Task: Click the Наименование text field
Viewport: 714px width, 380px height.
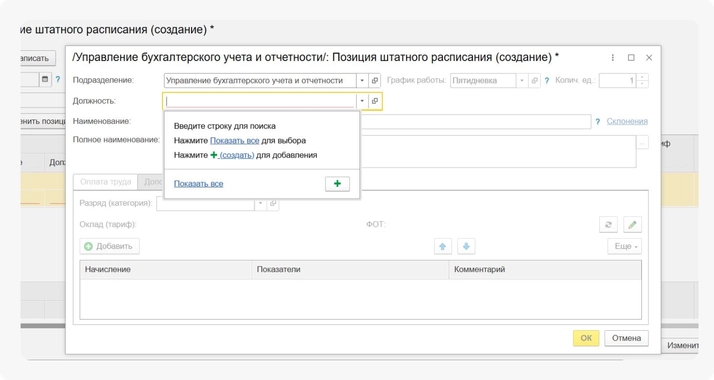Action: coord(475,122)
